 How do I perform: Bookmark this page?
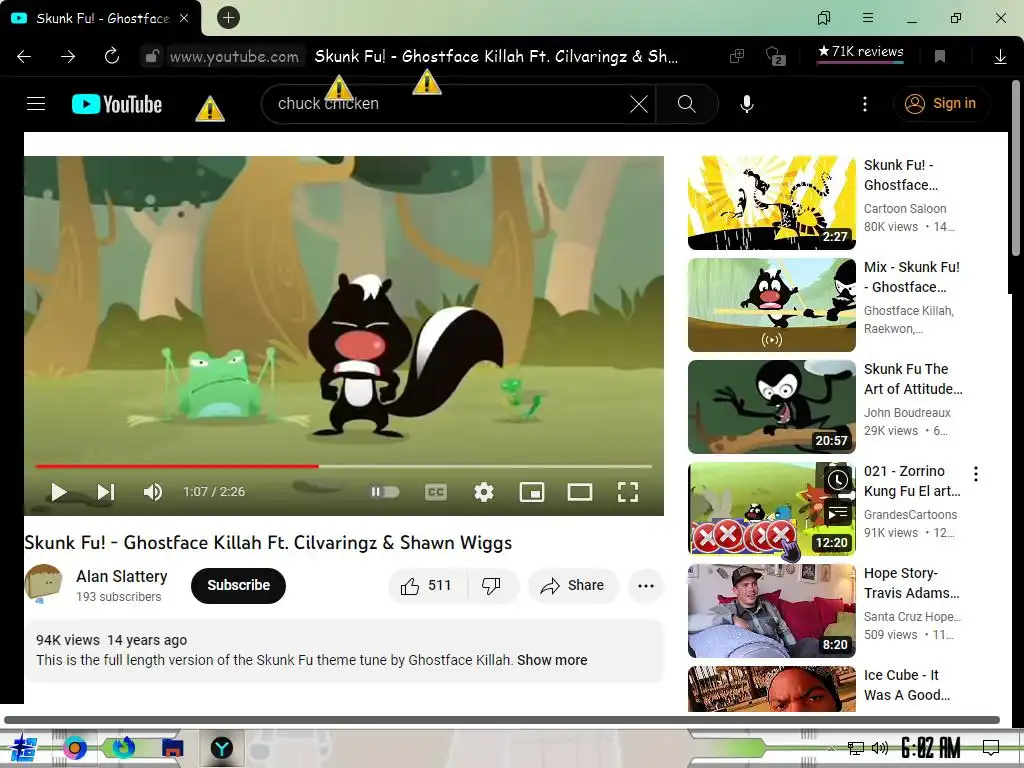coord(940,57)
